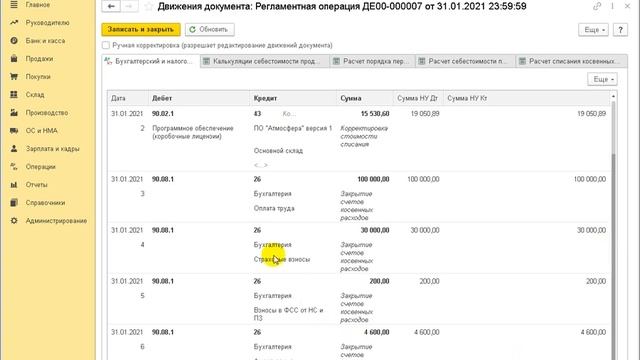Open the Покупки cart icon
Screen dimensions: 640x360
pos(14,76)
